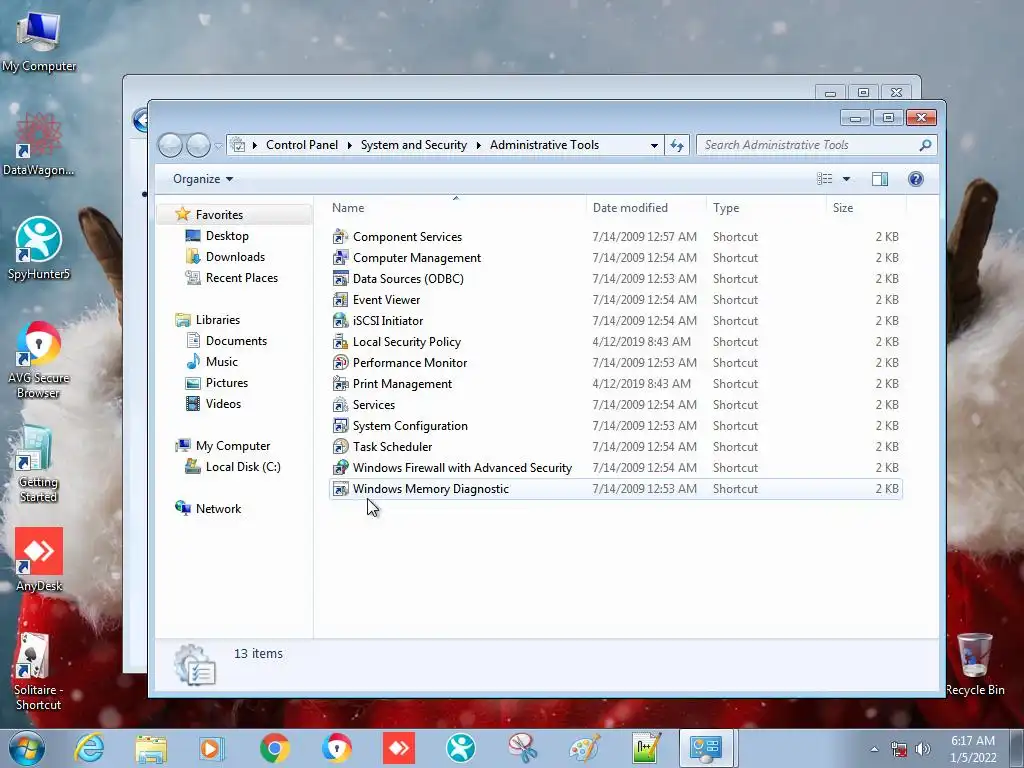Open the Videos library
The width and height of the screenshot is (1024, 768).
(x=223, y=404)
